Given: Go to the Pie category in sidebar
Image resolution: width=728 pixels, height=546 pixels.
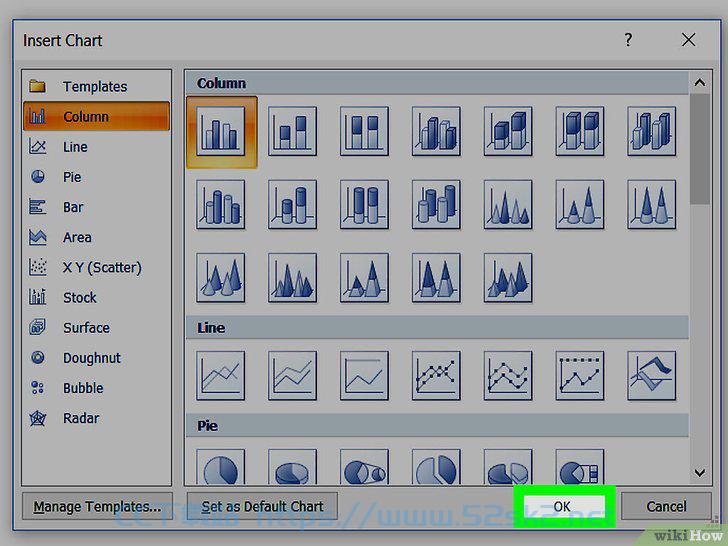Looking at the screenshot, I should click(x=97, y=177).
